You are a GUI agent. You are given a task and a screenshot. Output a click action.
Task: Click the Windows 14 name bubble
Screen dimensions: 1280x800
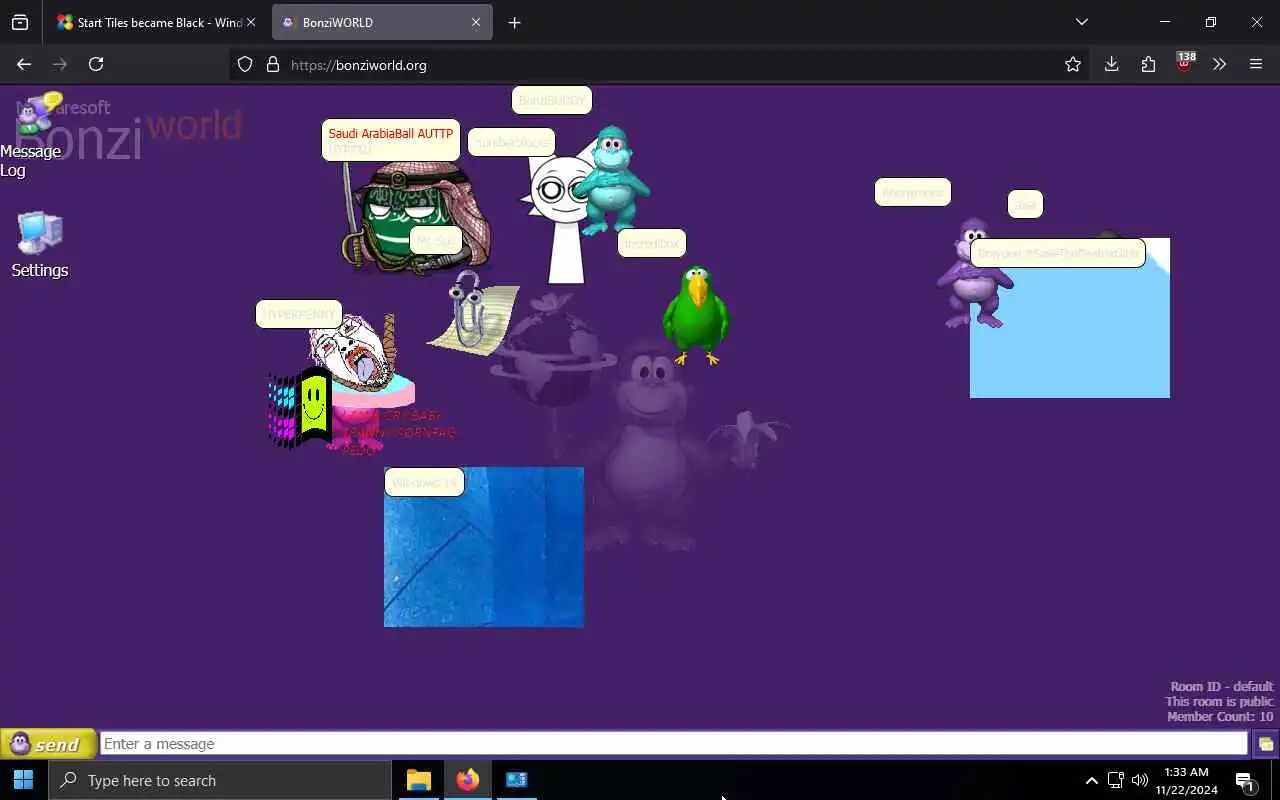tap(424, 482)
